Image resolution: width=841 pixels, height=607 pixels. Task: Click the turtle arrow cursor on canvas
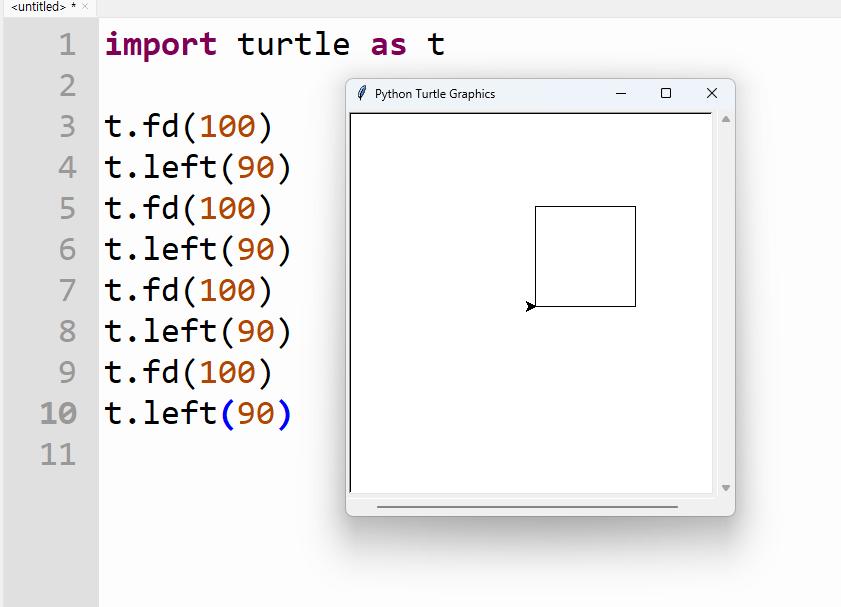click(530, 306)
